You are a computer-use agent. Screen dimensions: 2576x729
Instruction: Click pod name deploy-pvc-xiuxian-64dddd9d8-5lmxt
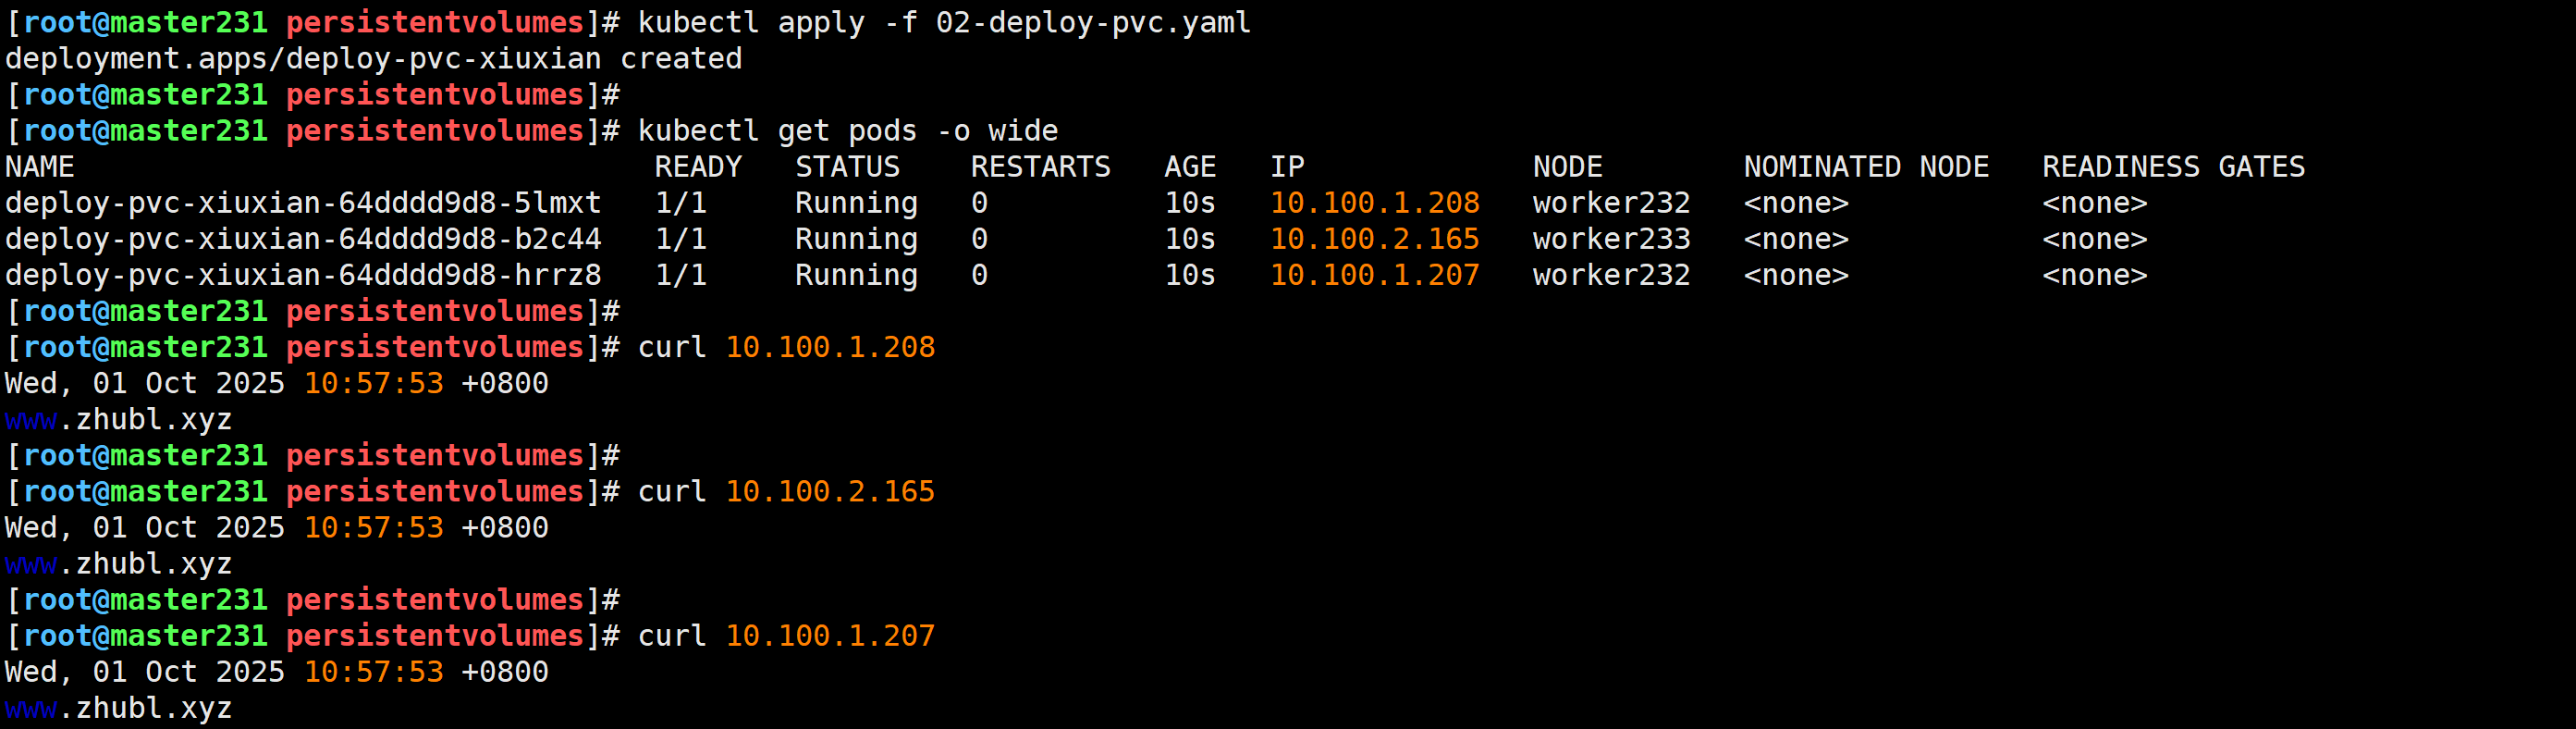coord(303,203)
